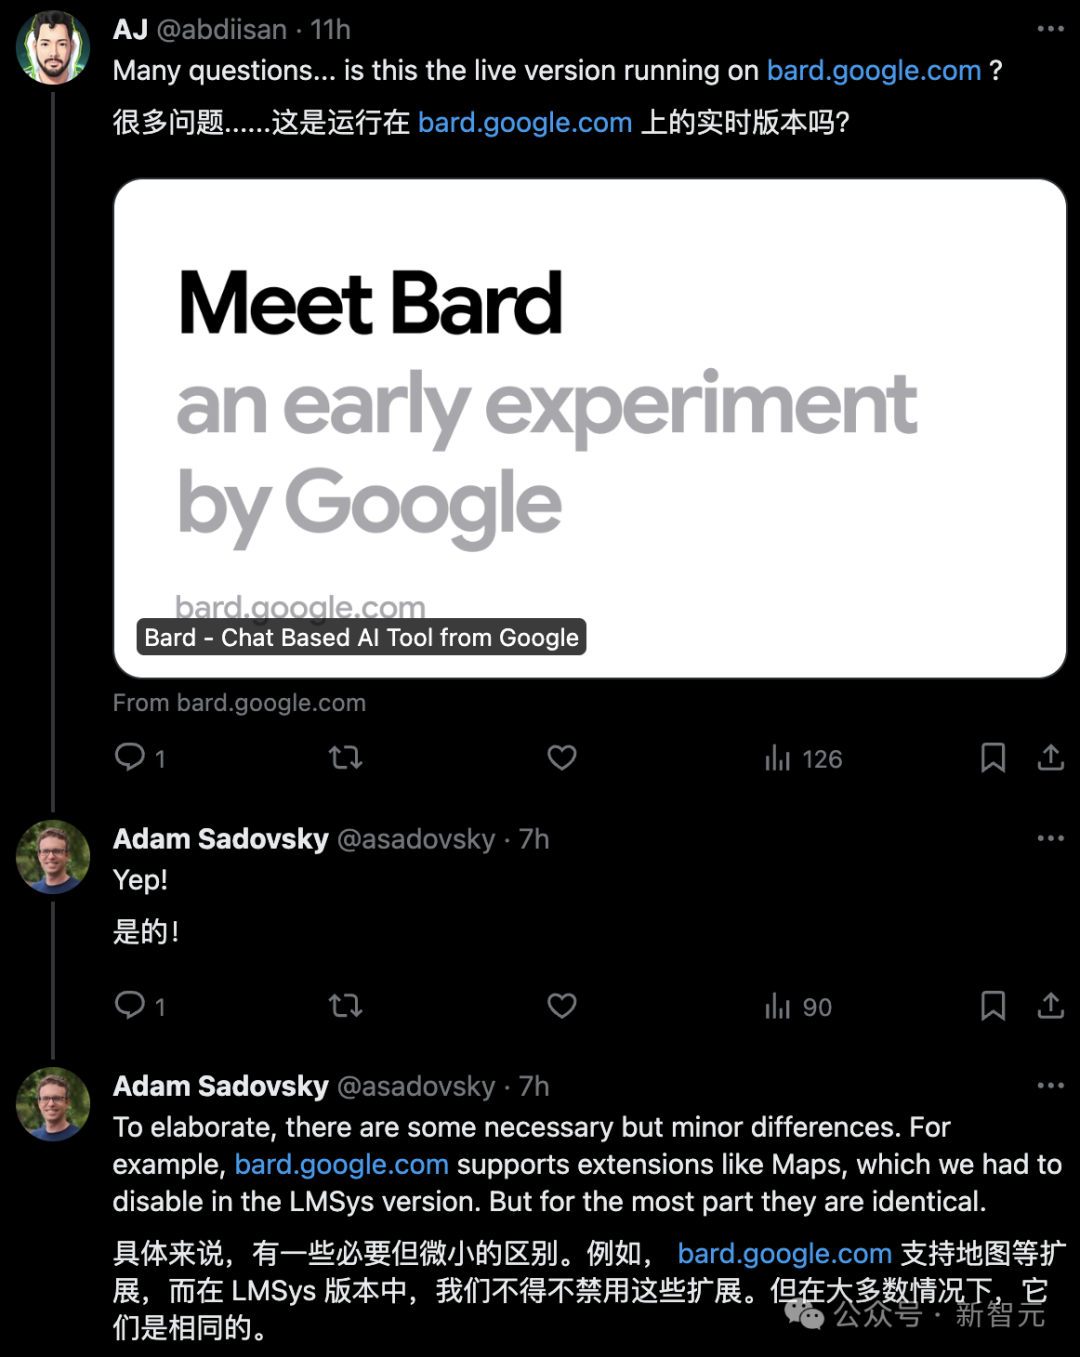Image resolution: width=1080 pixels, height=1357 pixels.
Task: View analytics showing 90 views
Action: (798, 1007)
